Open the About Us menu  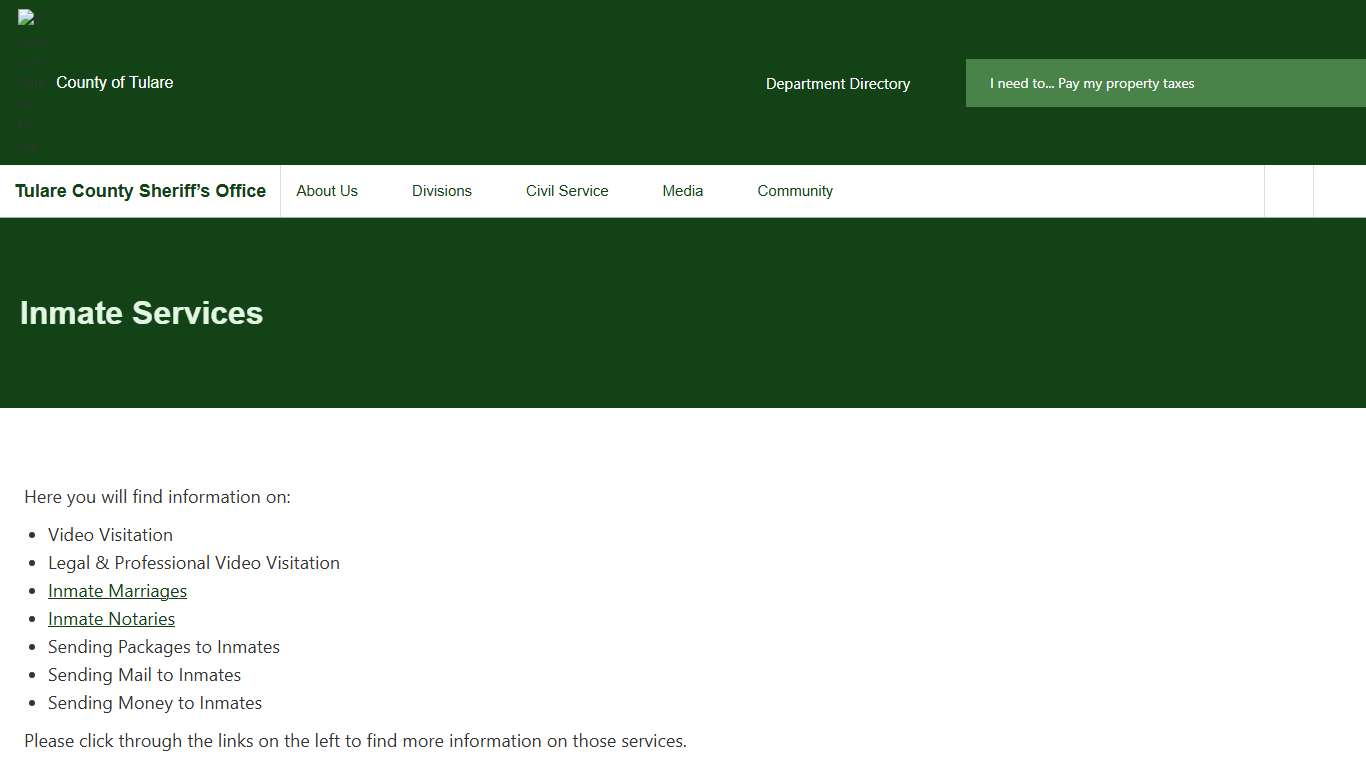click(327, 191)
